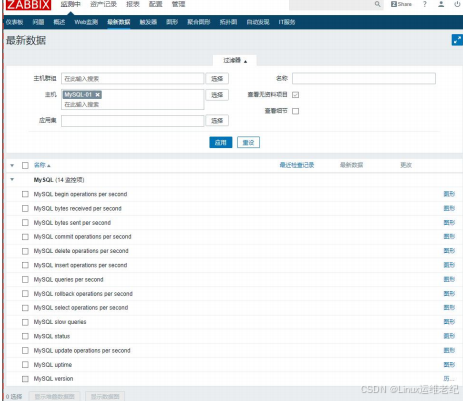Check MySQL bytes received per second
This screenshot has width=463, height=401.
[x=25, y=208]
